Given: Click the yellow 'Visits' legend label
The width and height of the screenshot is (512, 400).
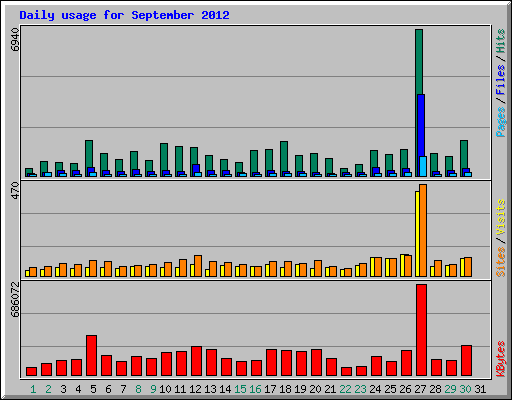Looking at the screenshot, I should click(x=500, y=217).
